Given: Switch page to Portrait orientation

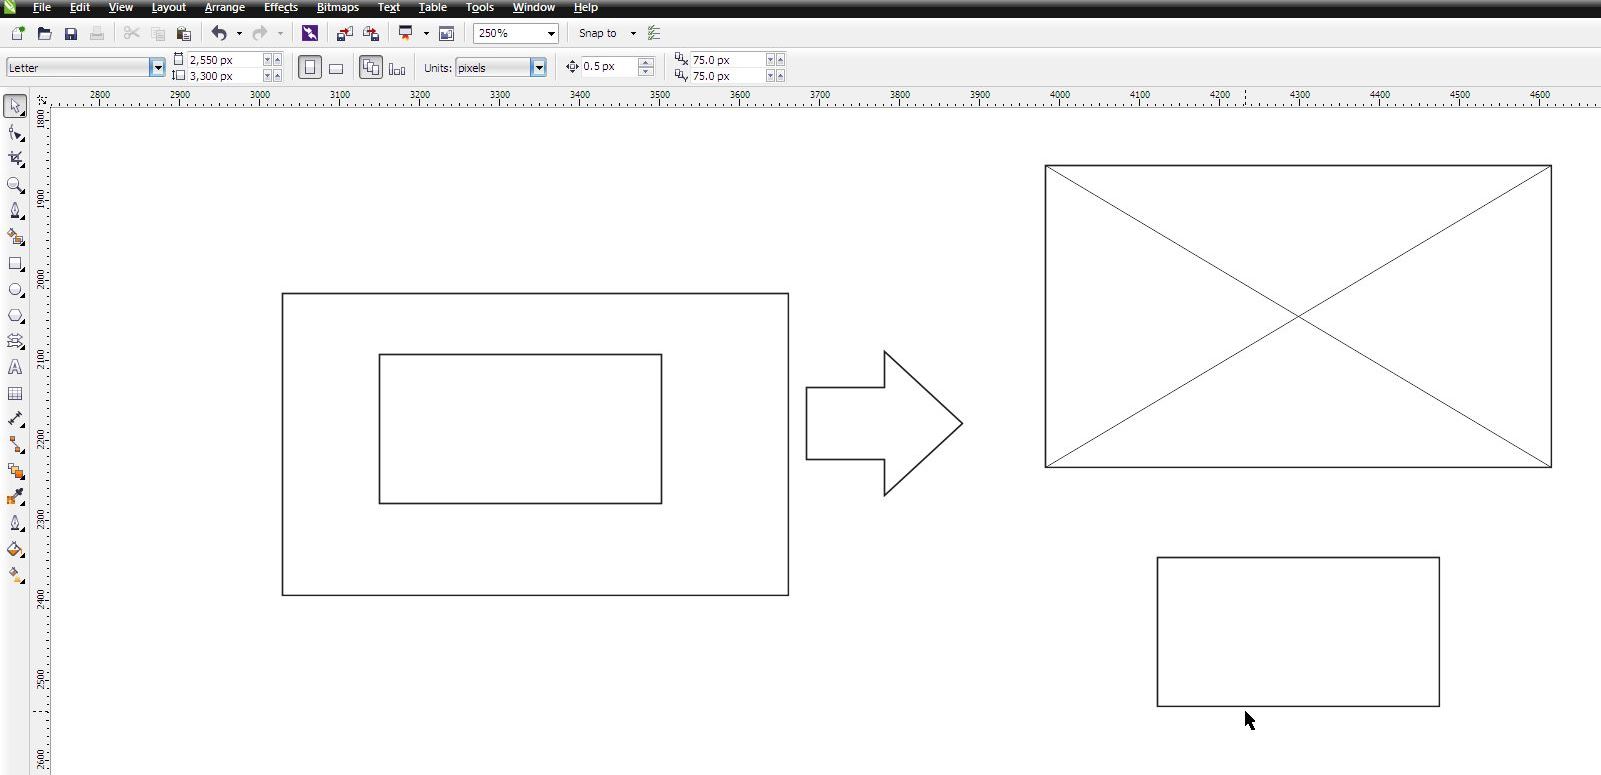Looking at the screenshot, I should 310,68.
